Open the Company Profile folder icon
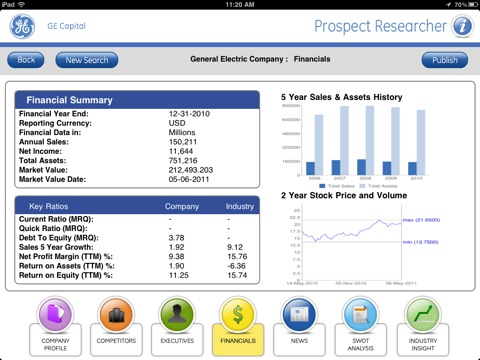Image resolution: width=480 pixels, height=360 pixels. click(55, 314)
